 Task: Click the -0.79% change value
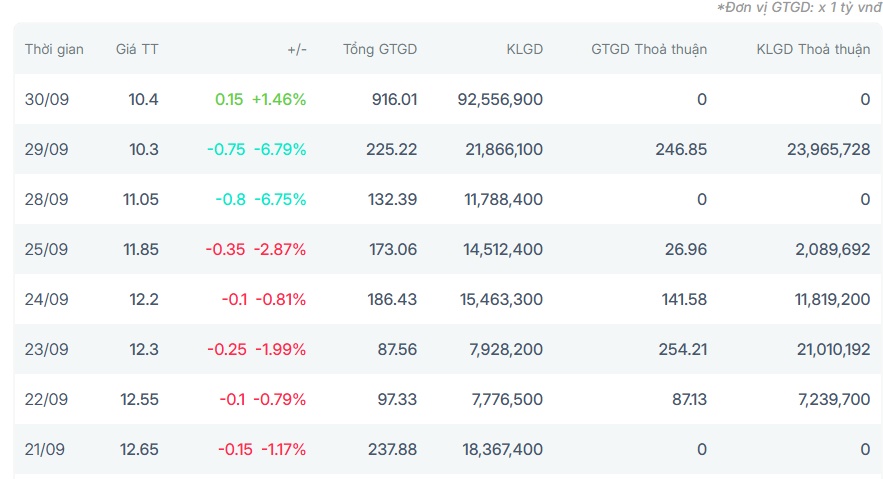[279, 400]
